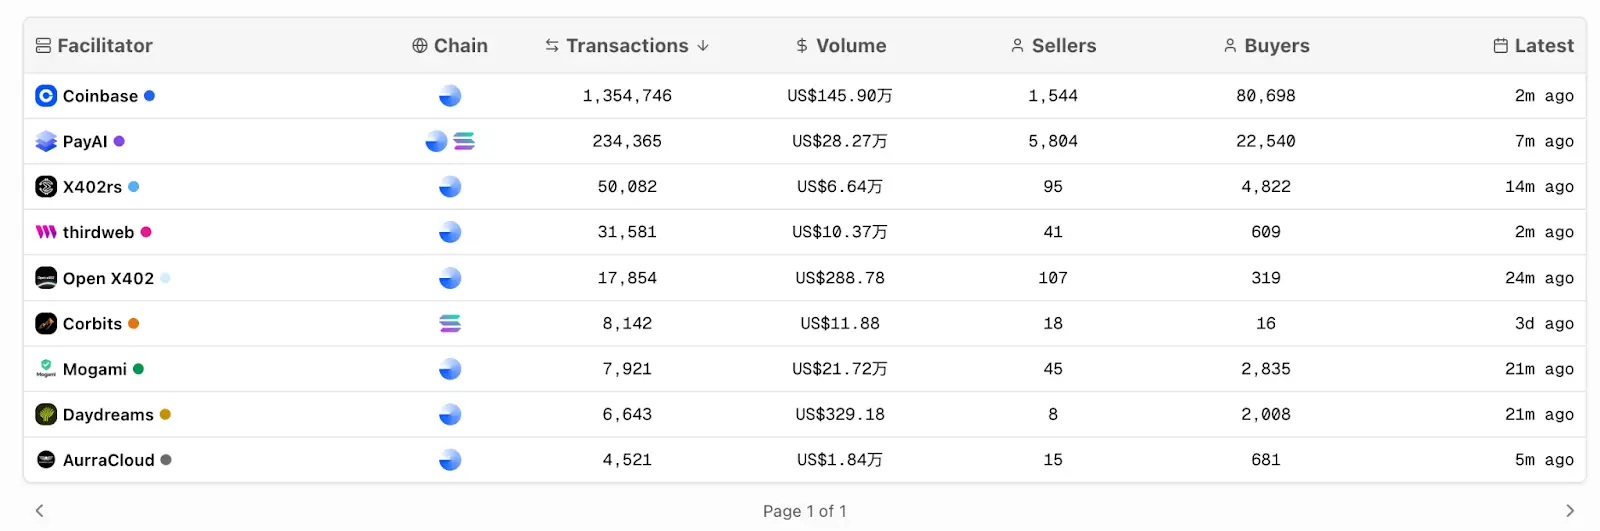Screen dimensions: 1600x531
Task: Sort by Transactions column header
Action: click(x=627, y=46)
